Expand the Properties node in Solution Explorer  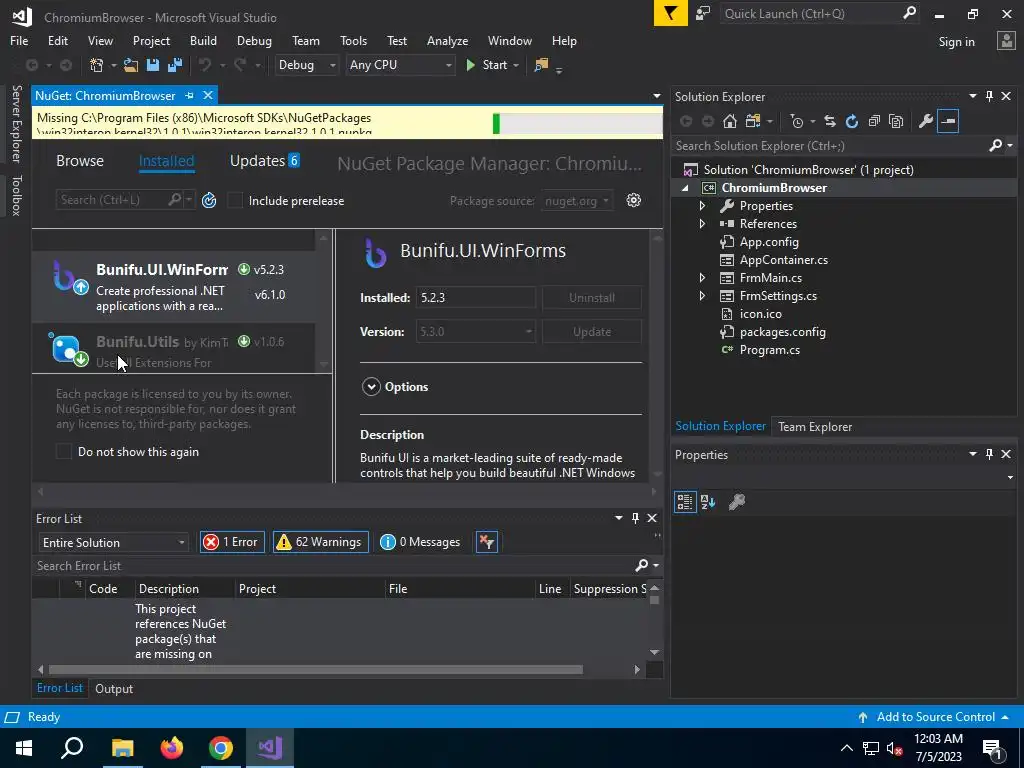coord(702,206)
